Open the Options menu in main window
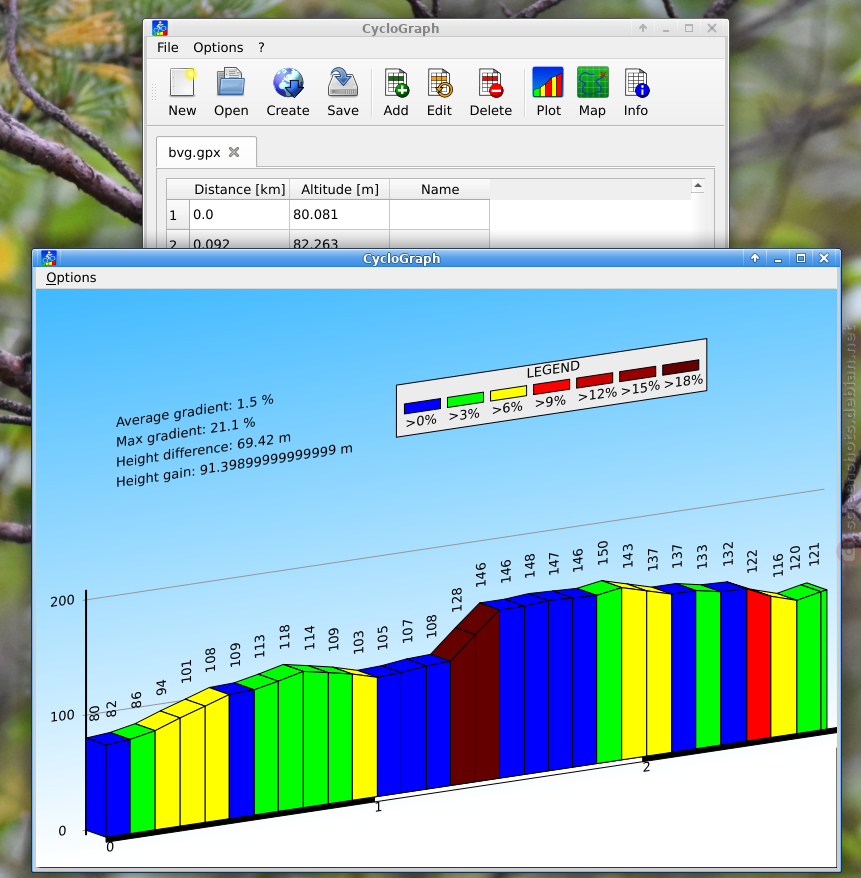The height and width of the screenshot is (878, 861). click(218, 48)
